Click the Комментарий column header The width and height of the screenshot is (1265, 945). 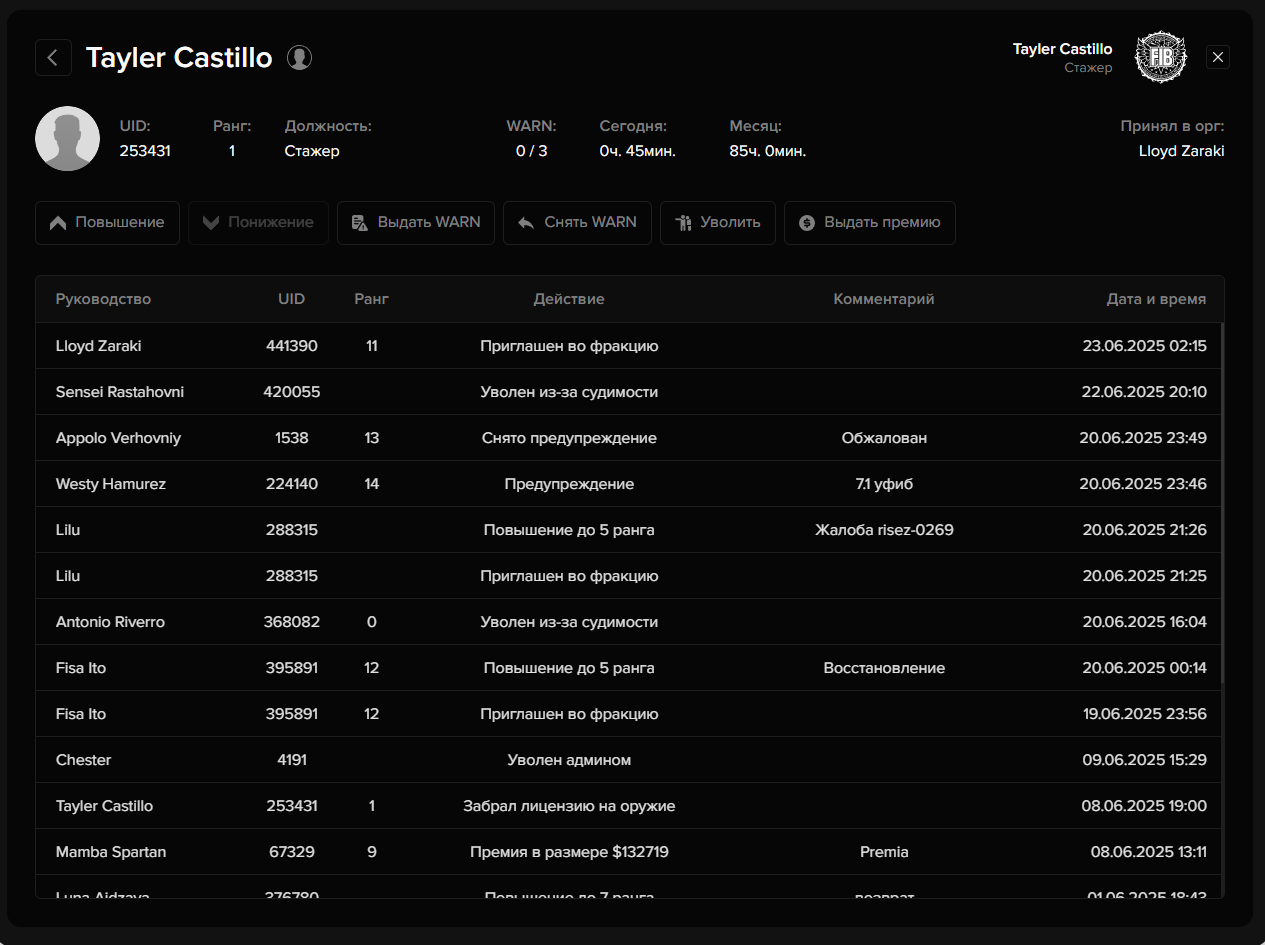click(x=884, y=299)
